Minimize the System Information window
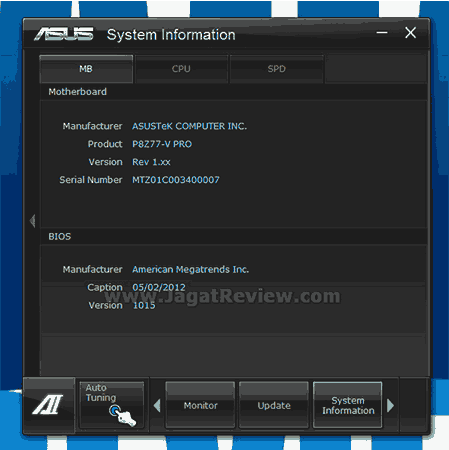The width and height of the screenshot is (449, 450). coord(382,33)
